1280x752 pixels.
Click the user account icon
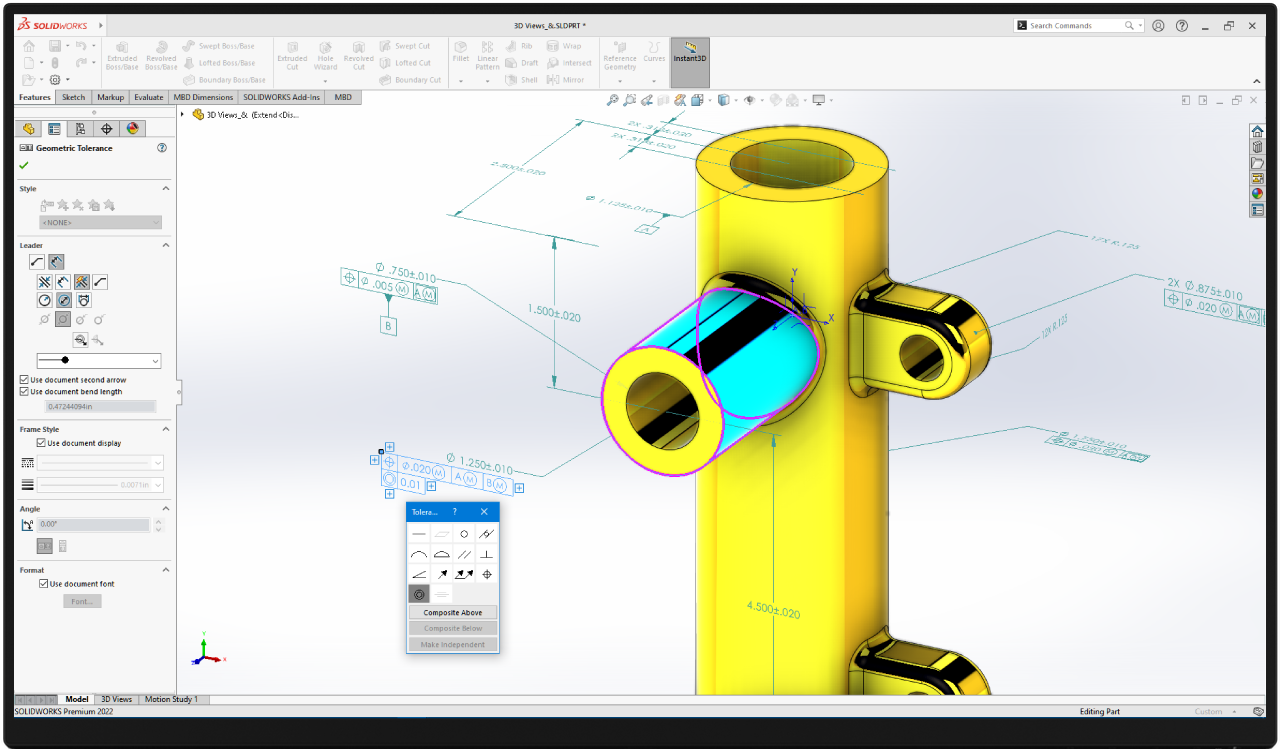[x=1158, y=26]
